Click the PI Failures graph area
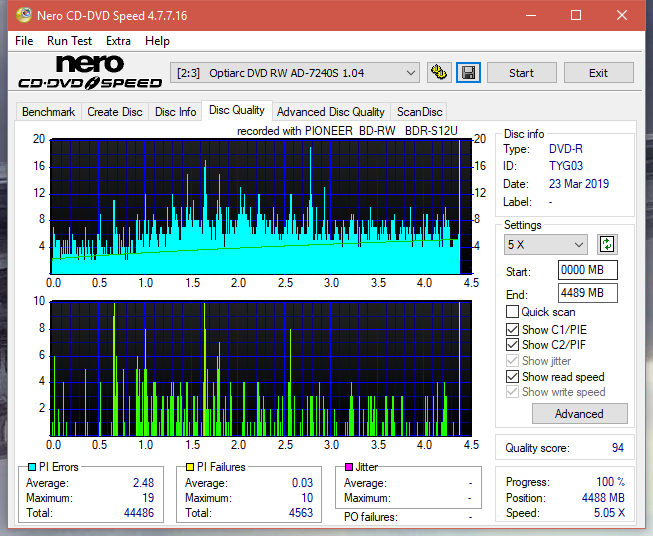The width and height of the screenshot is (653, 536). tap(261, 368)
